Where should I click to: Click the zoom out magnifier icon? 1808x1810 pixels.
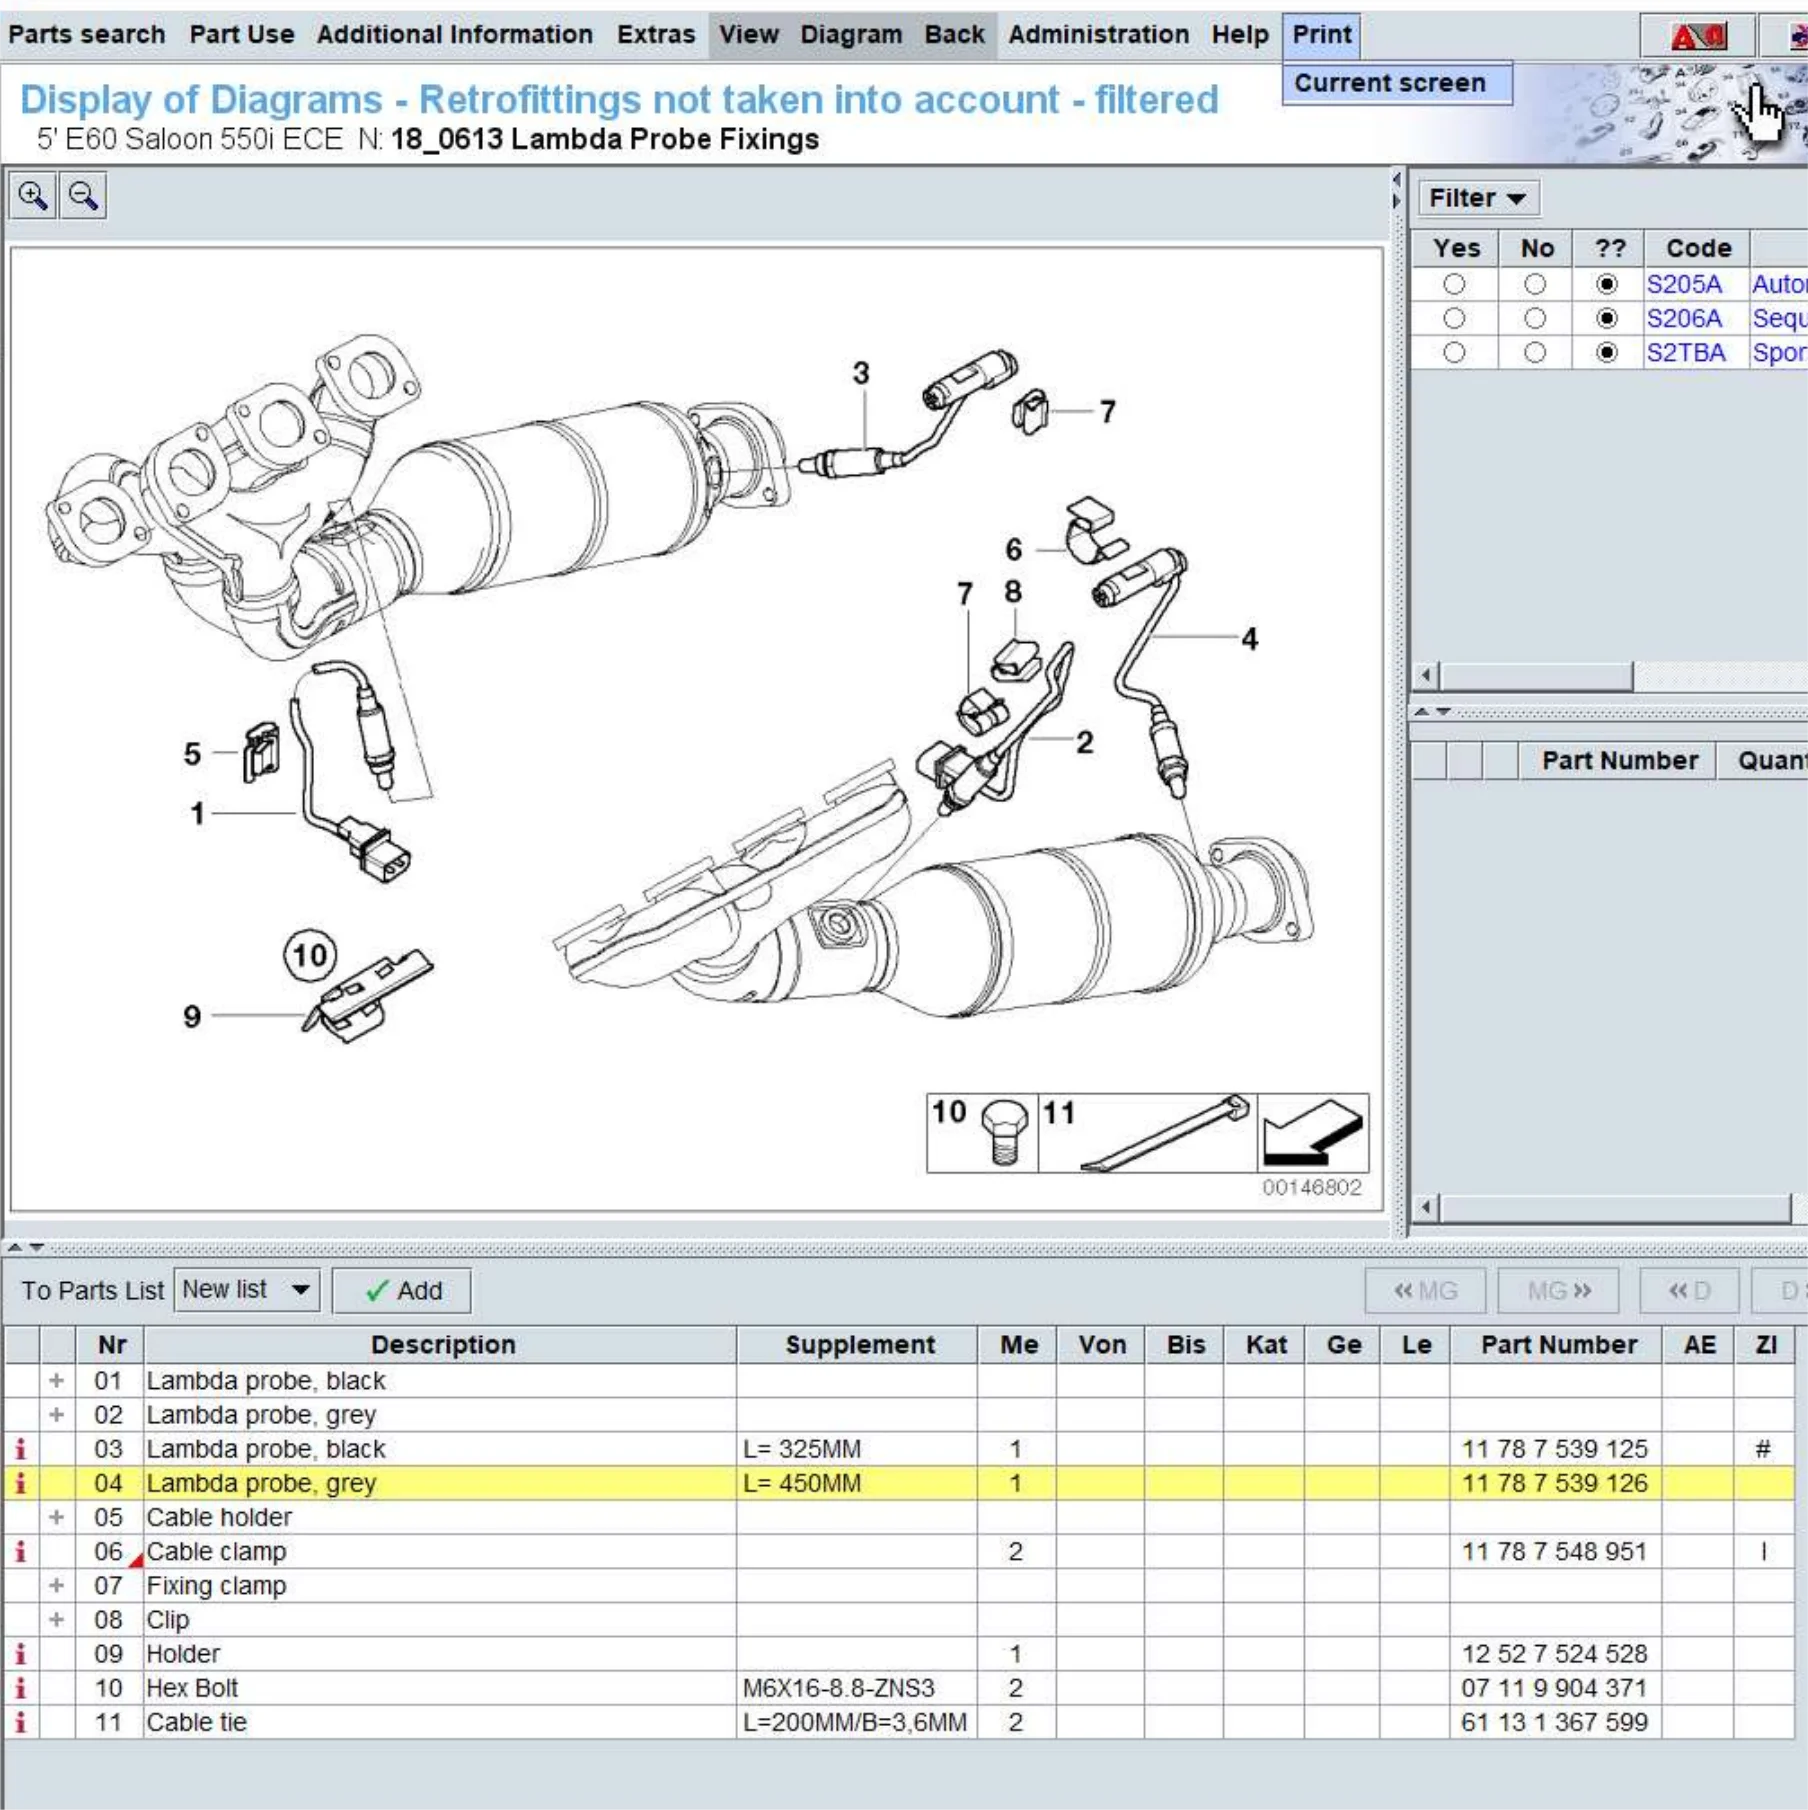[x=83, y=196]
